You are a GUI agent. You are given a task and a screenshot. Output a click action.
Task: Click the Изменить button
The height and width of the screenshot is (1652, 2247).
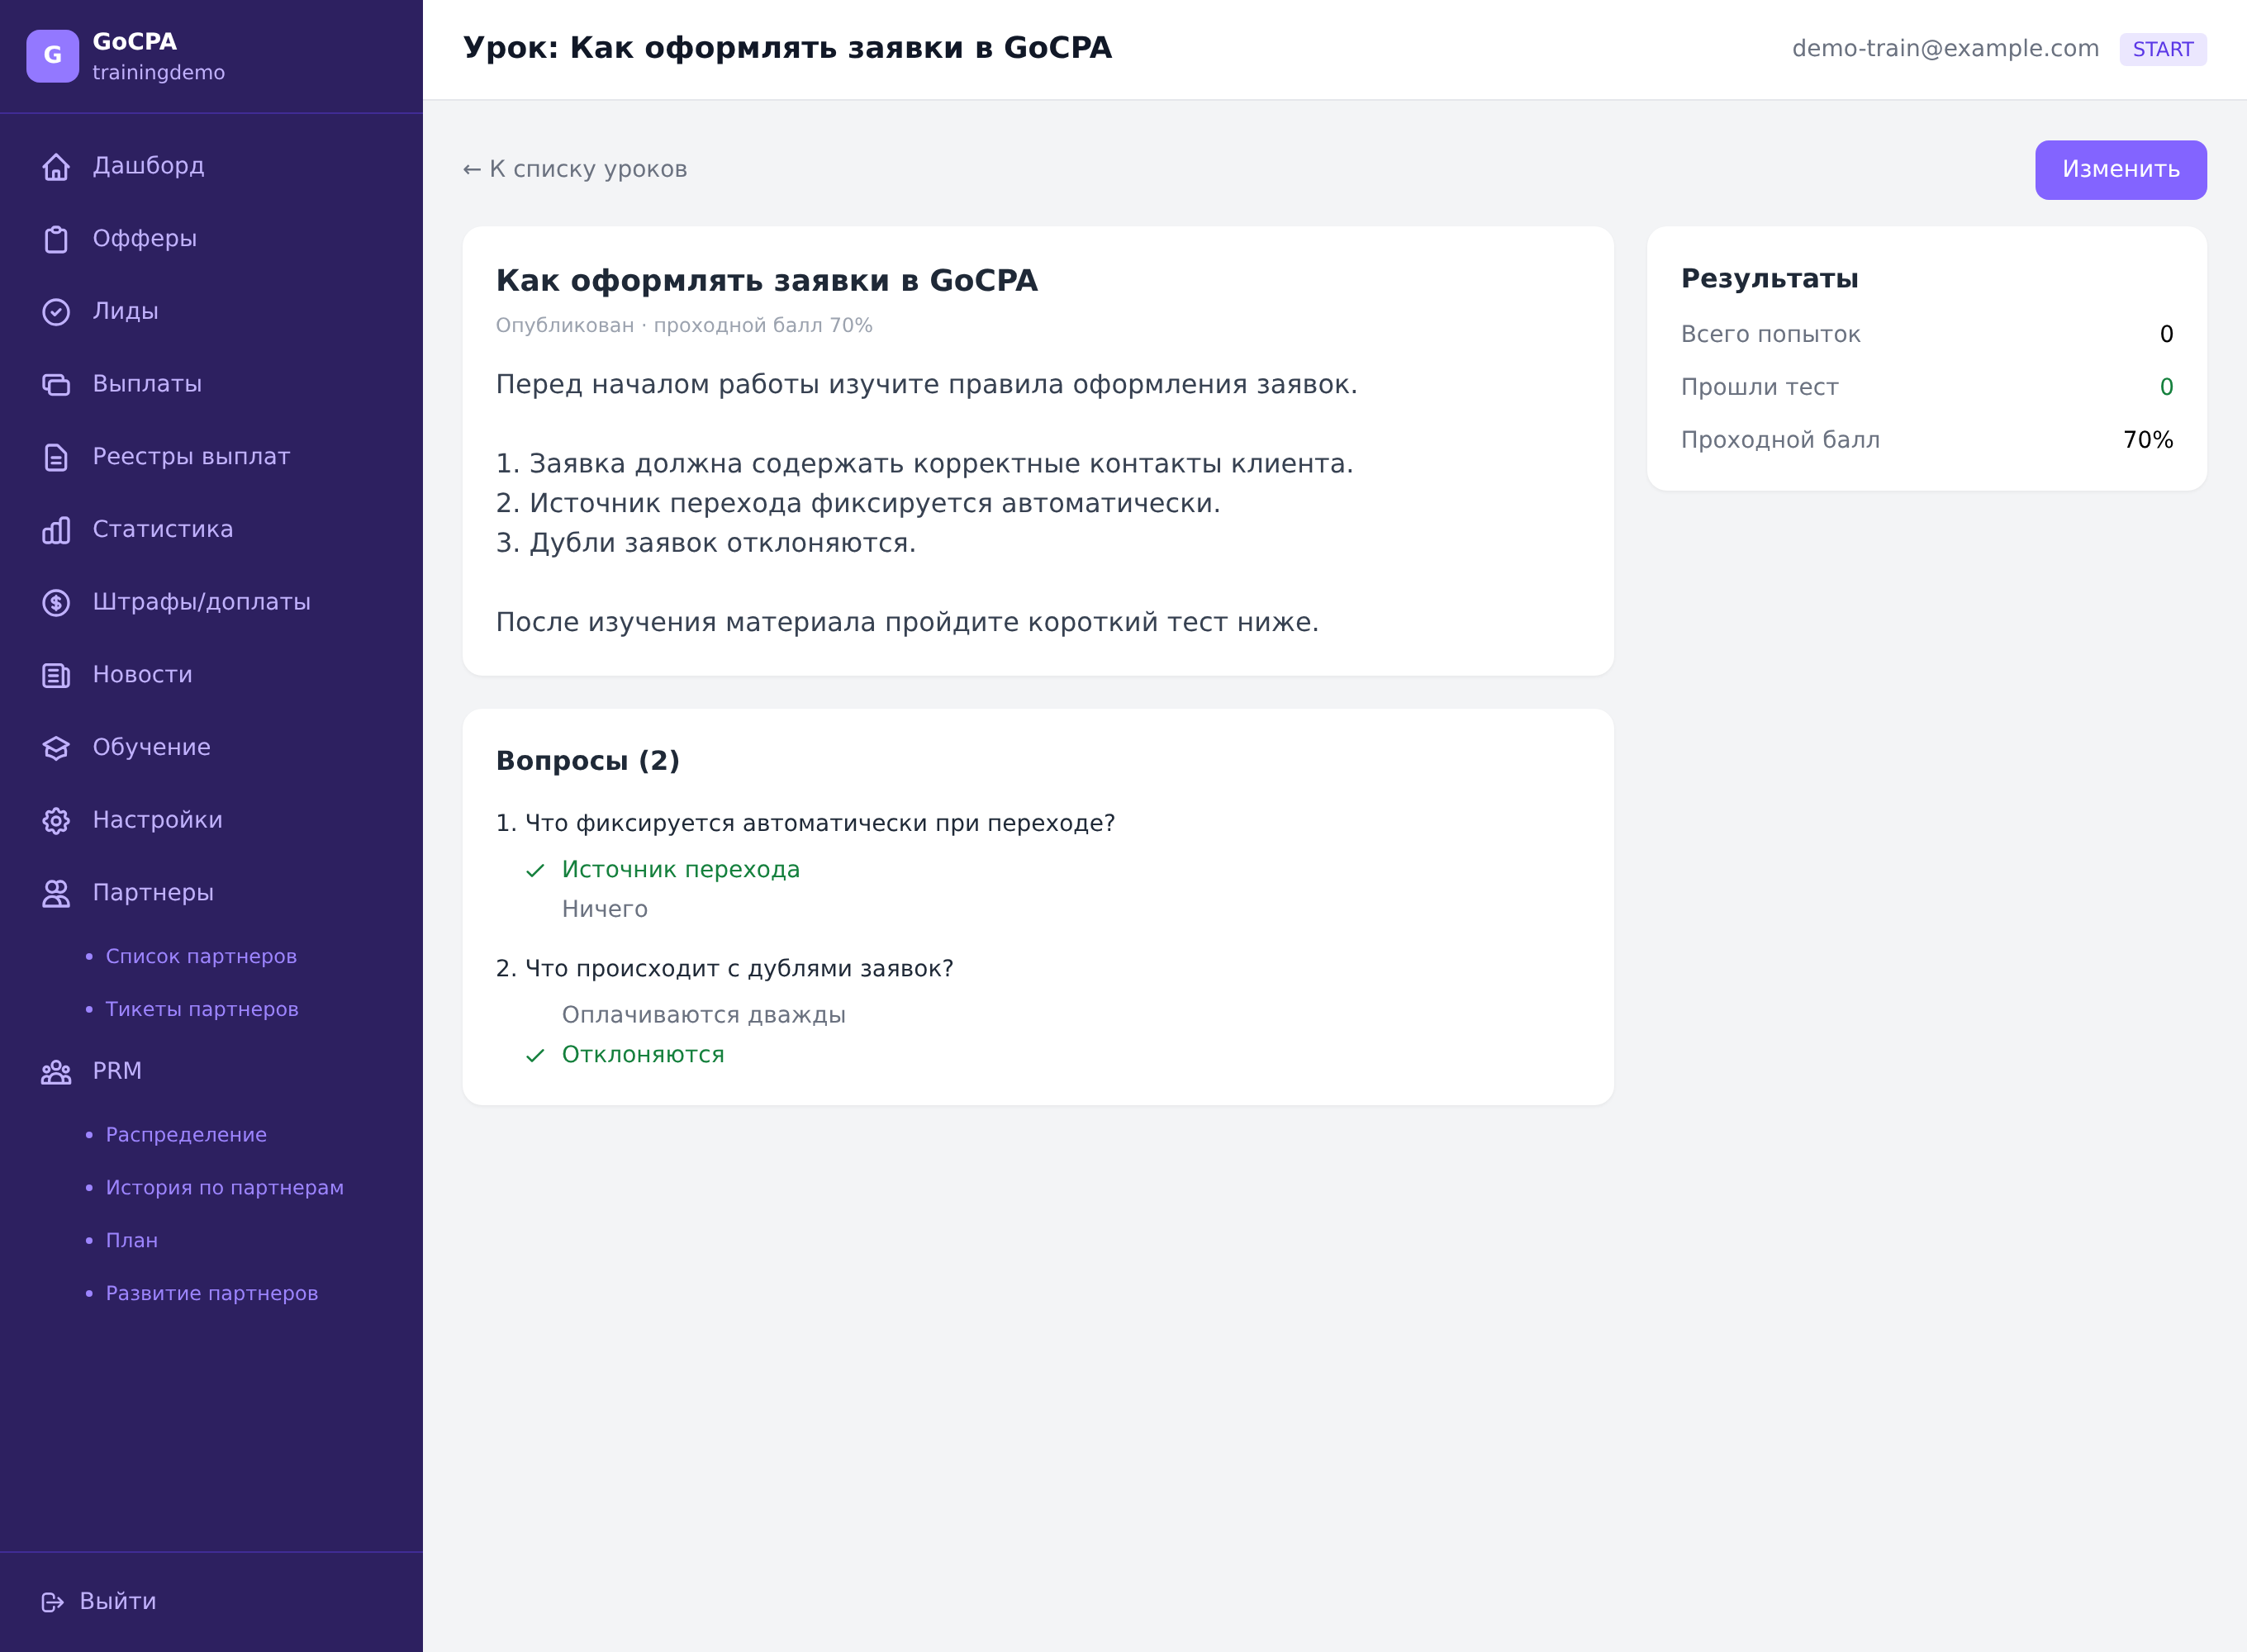[x=2120, y=170]
